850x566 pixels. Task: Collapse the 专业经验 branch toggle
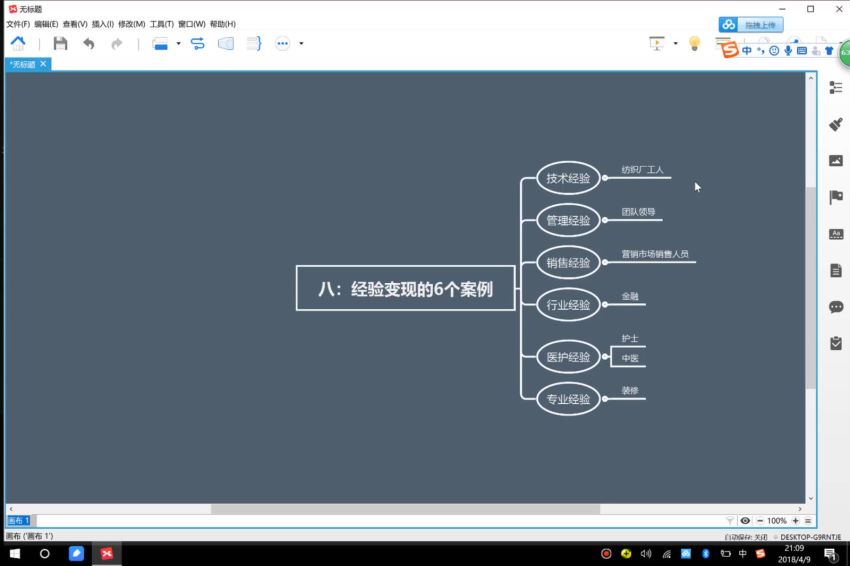(x=605, y=399)
